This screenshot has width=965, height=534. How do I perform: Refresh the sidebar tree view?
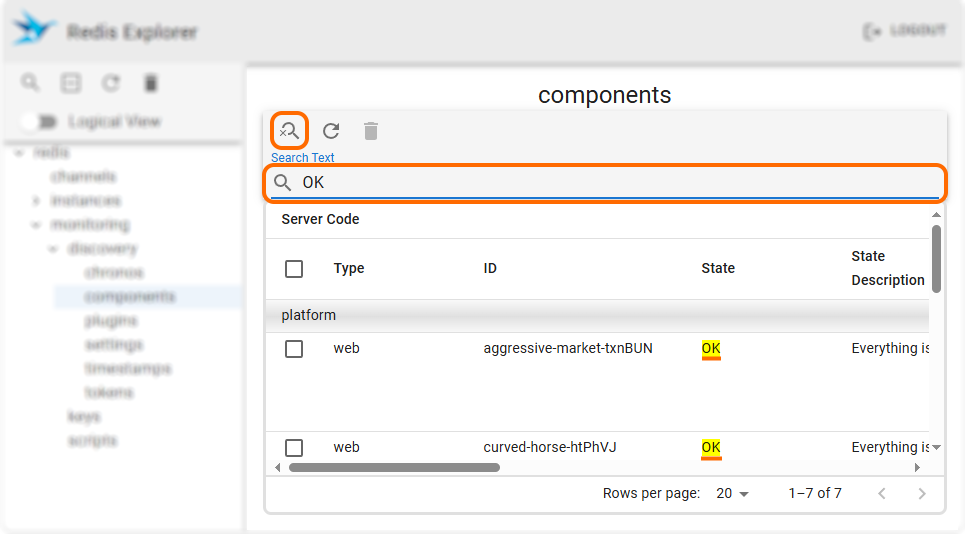(111, 83)
